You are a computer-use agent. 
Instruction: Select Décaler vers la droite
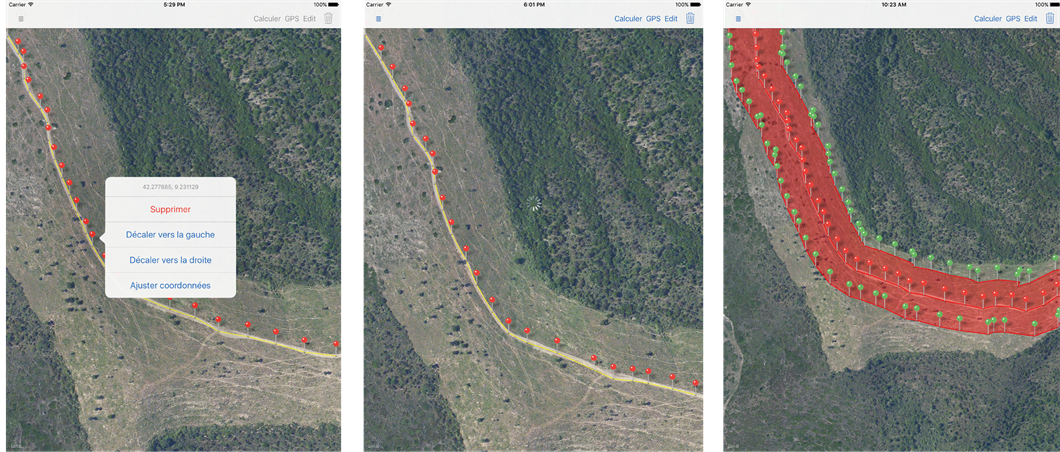click(170, 260)
